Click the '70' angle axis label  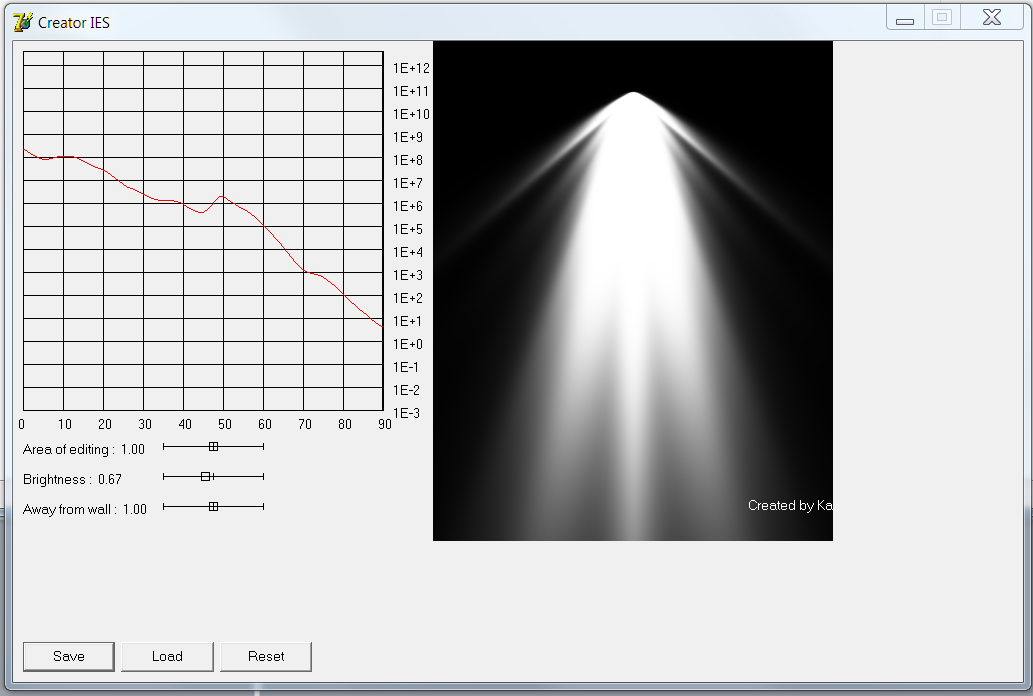304,424
